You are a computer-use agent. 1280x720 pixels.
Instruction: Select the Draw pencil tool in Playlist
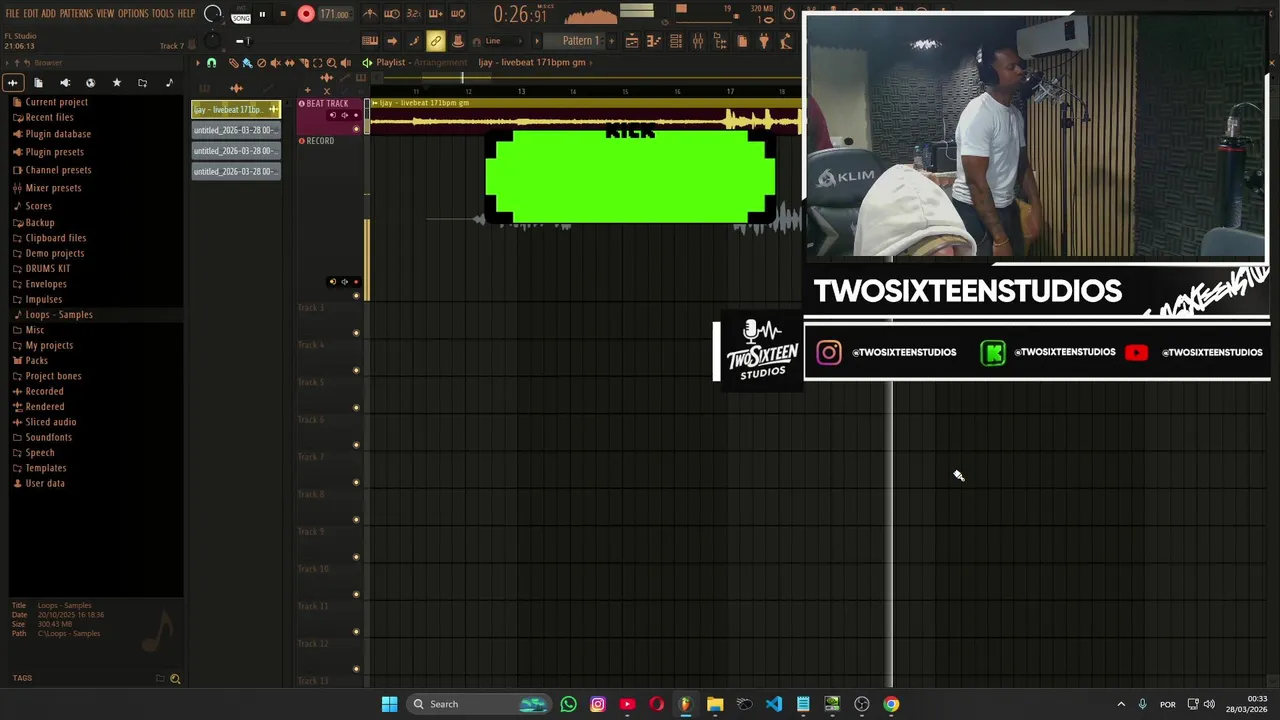point(234,63)
